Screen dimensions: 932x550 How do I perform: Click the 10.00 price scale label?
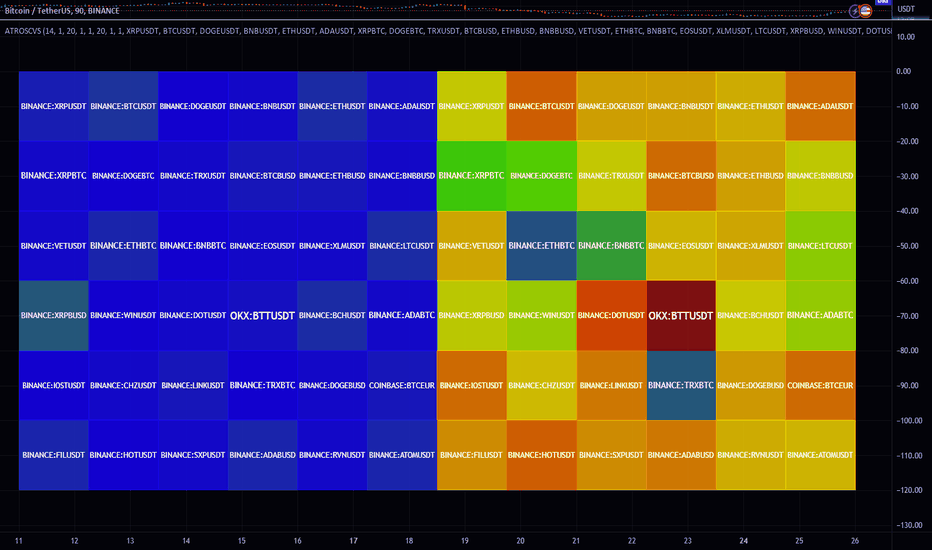coord(906,37)
